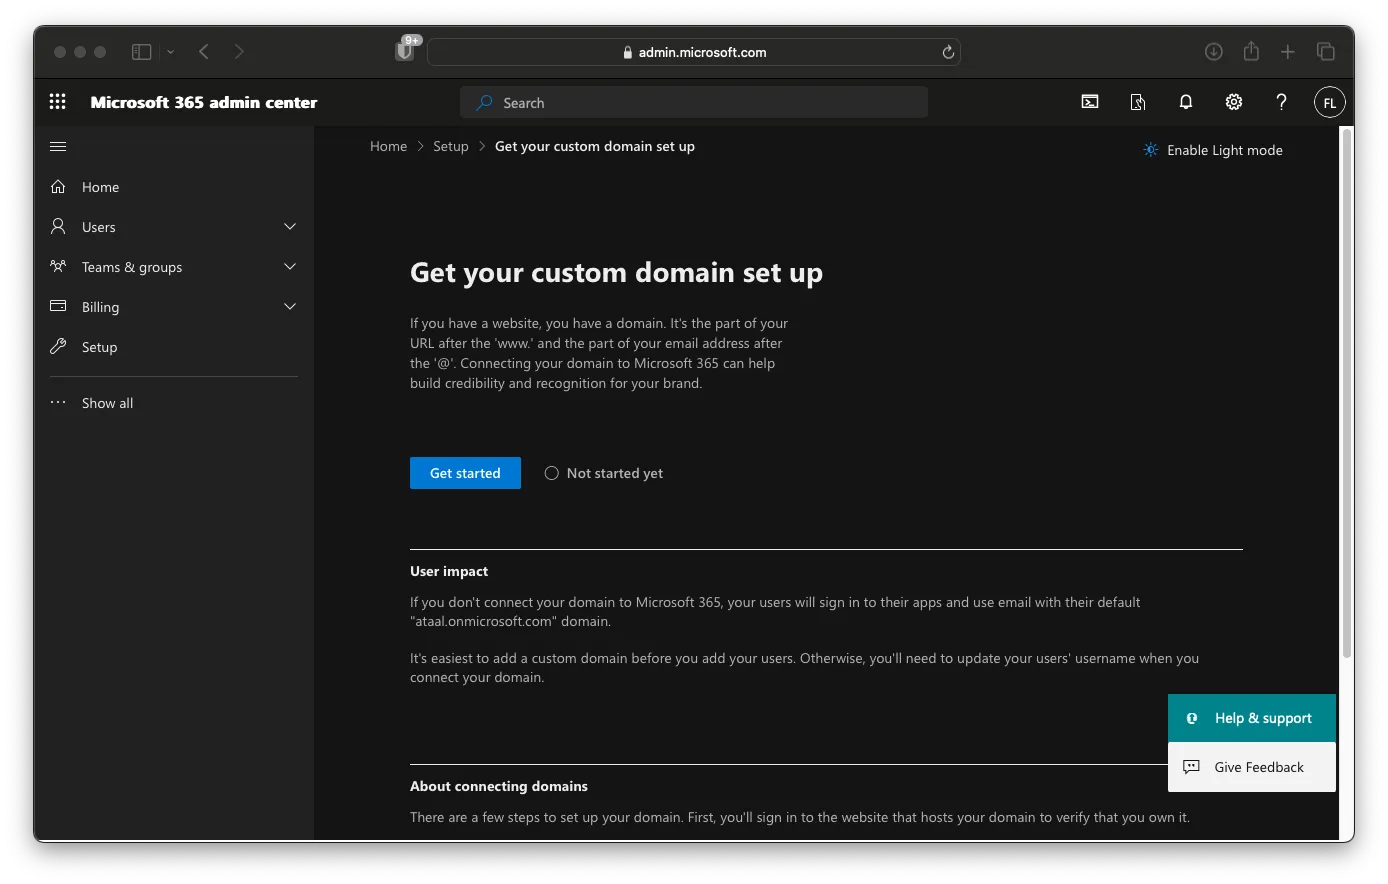Click the search magnifier icon

pyautogui.click(x=485, y=103)
